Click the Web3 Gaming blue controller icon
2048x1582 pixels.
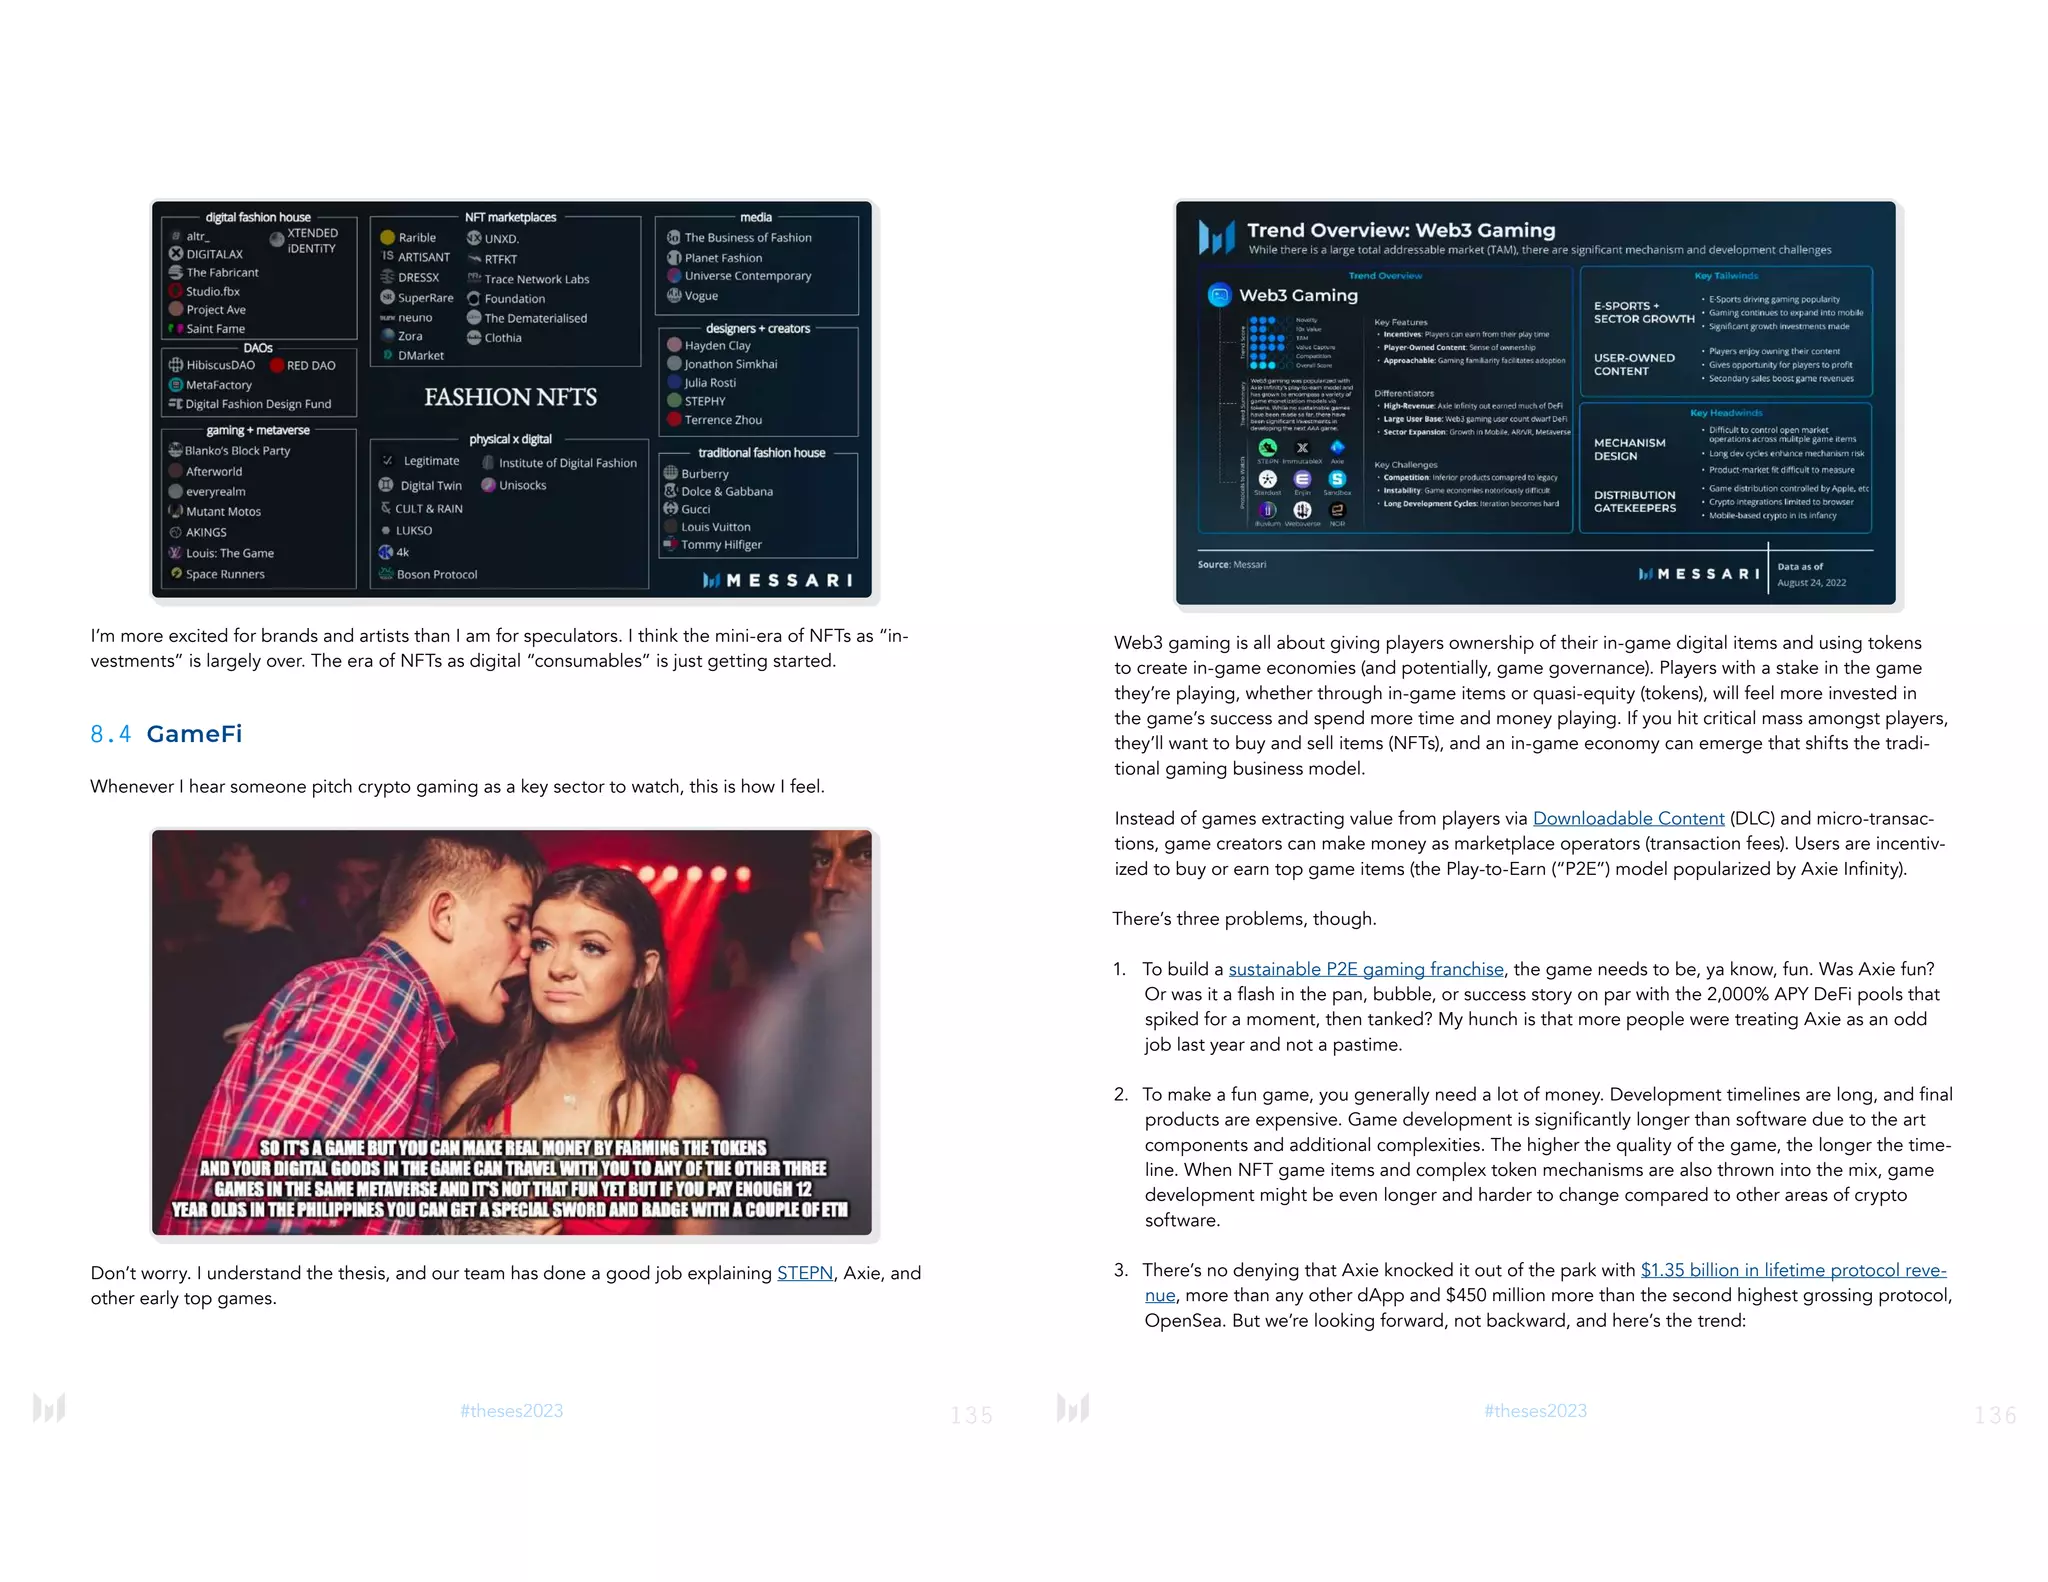point(1219,295)
